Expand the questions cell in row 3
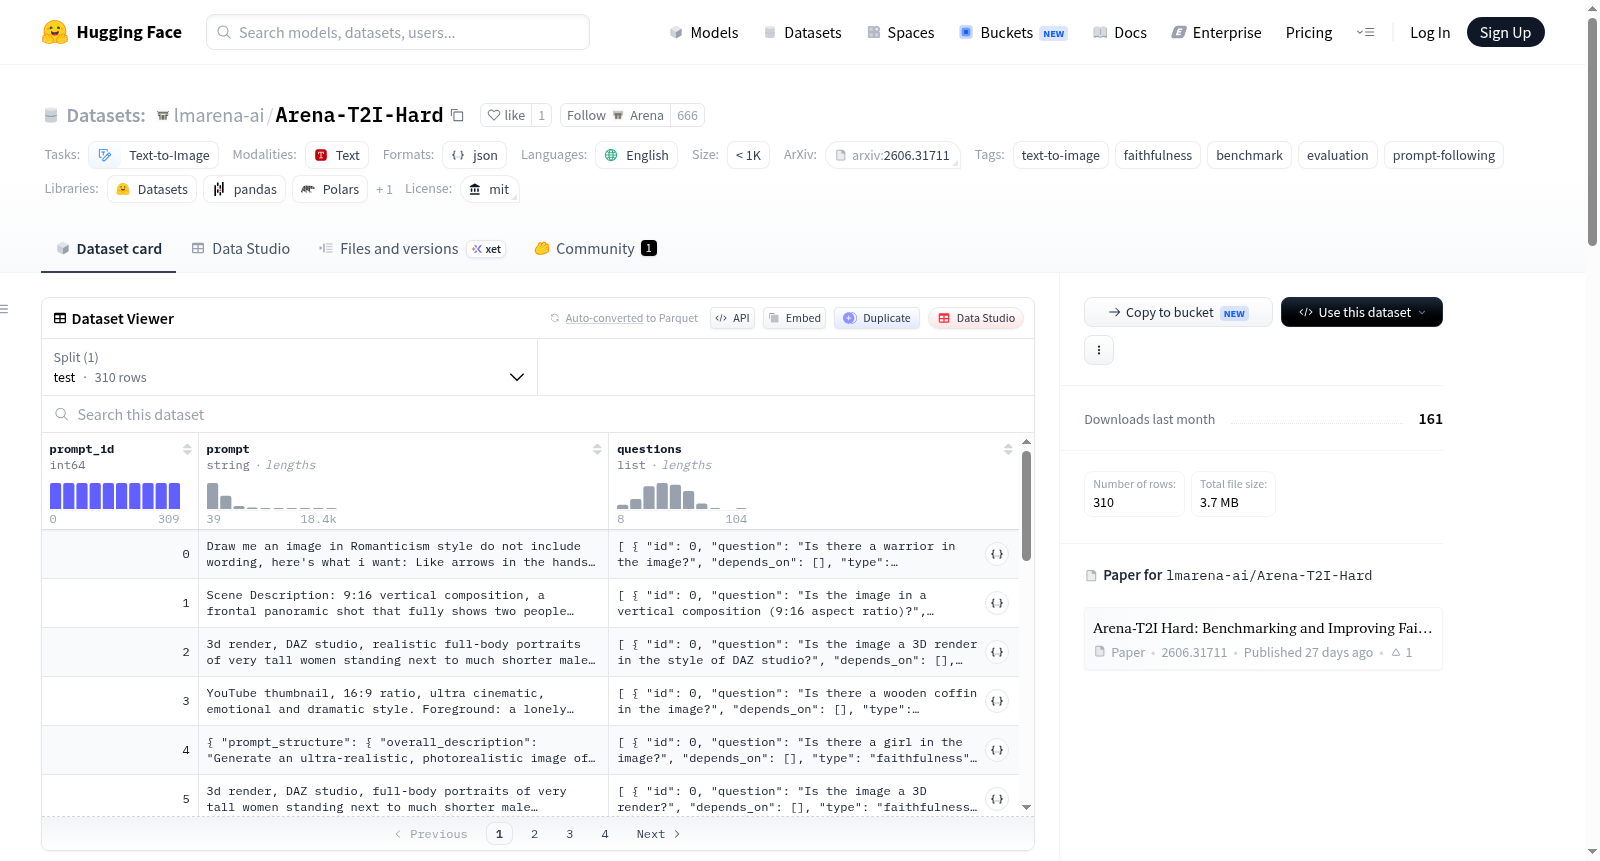 point(997,701)
